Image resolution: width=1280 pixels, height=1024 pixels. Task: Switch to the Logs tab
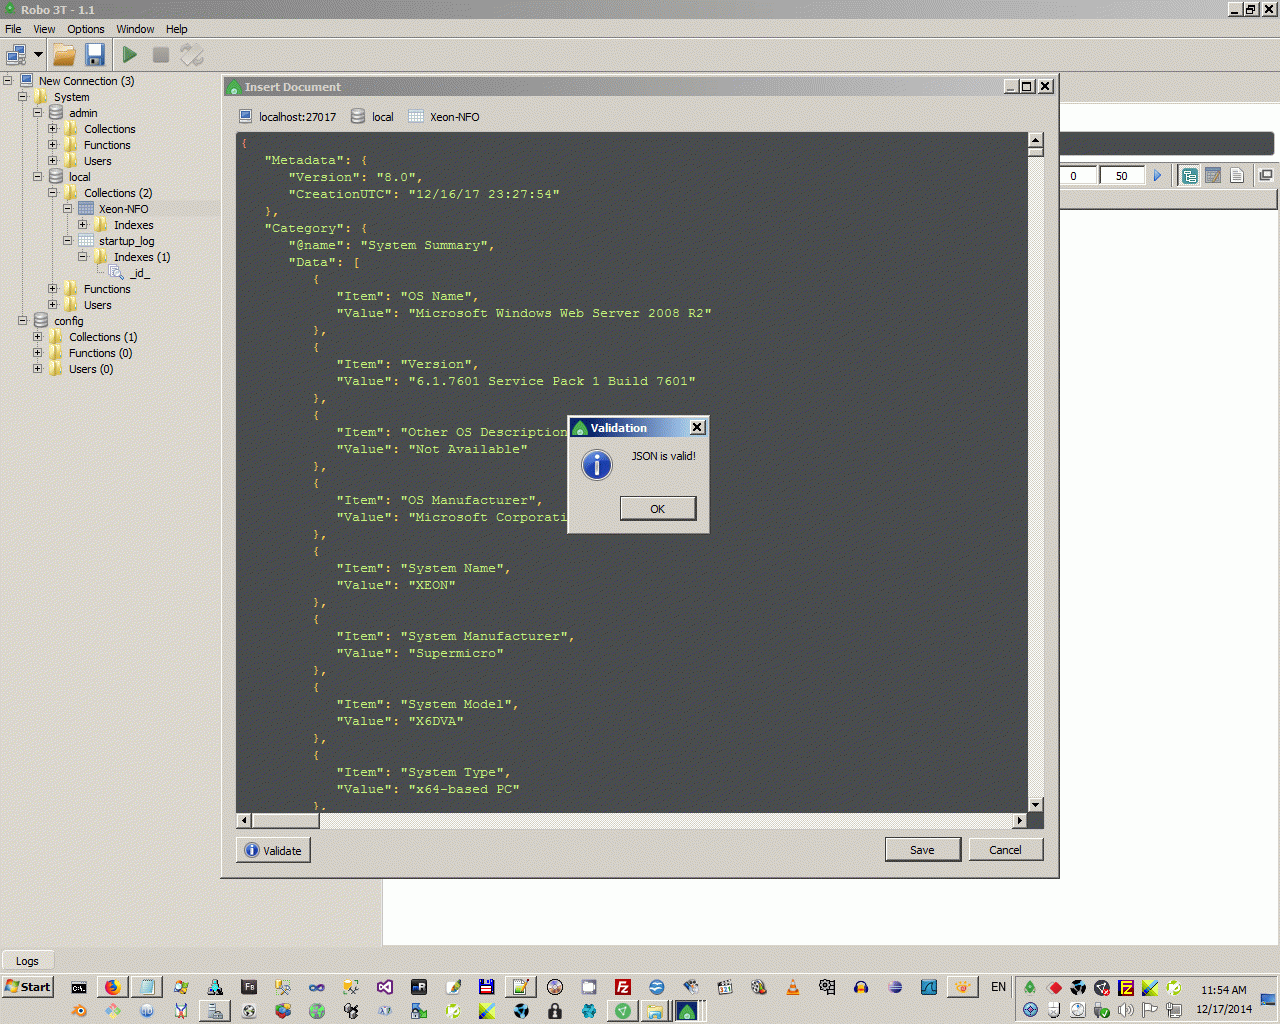27,961
